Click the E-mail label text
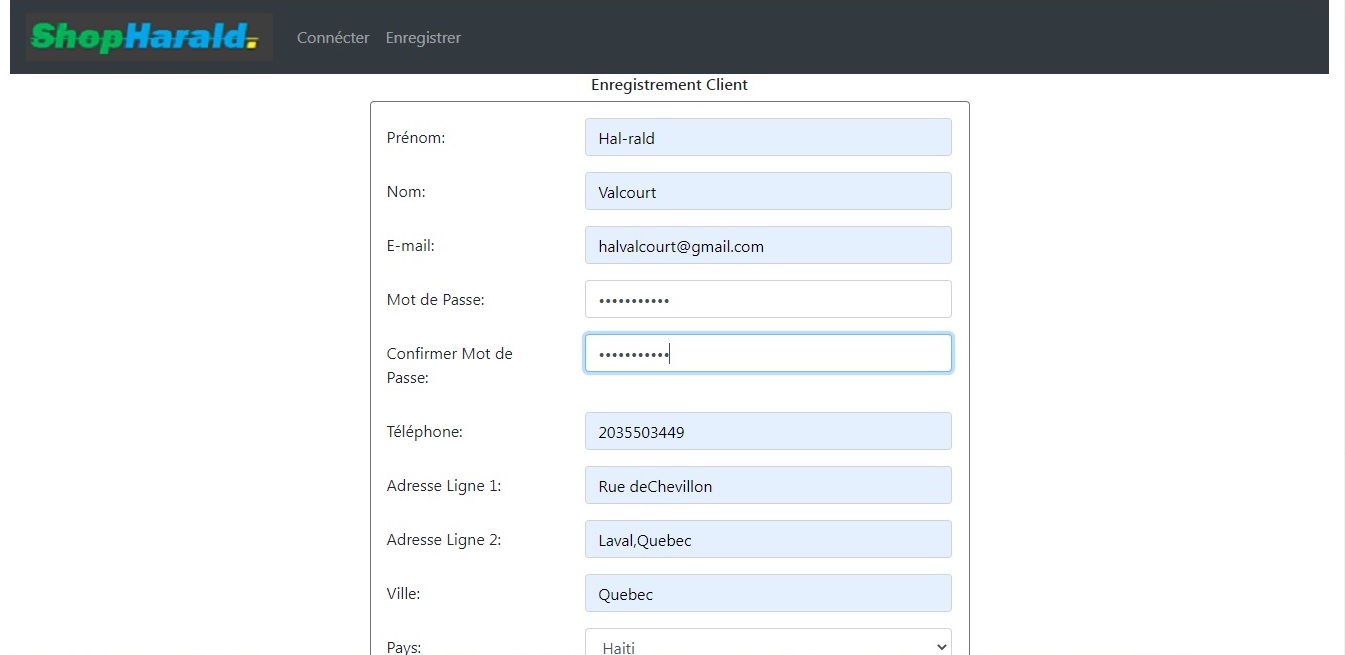This screenshot has height=655, width=1345. pyautogui.click(x=410, y=246)
